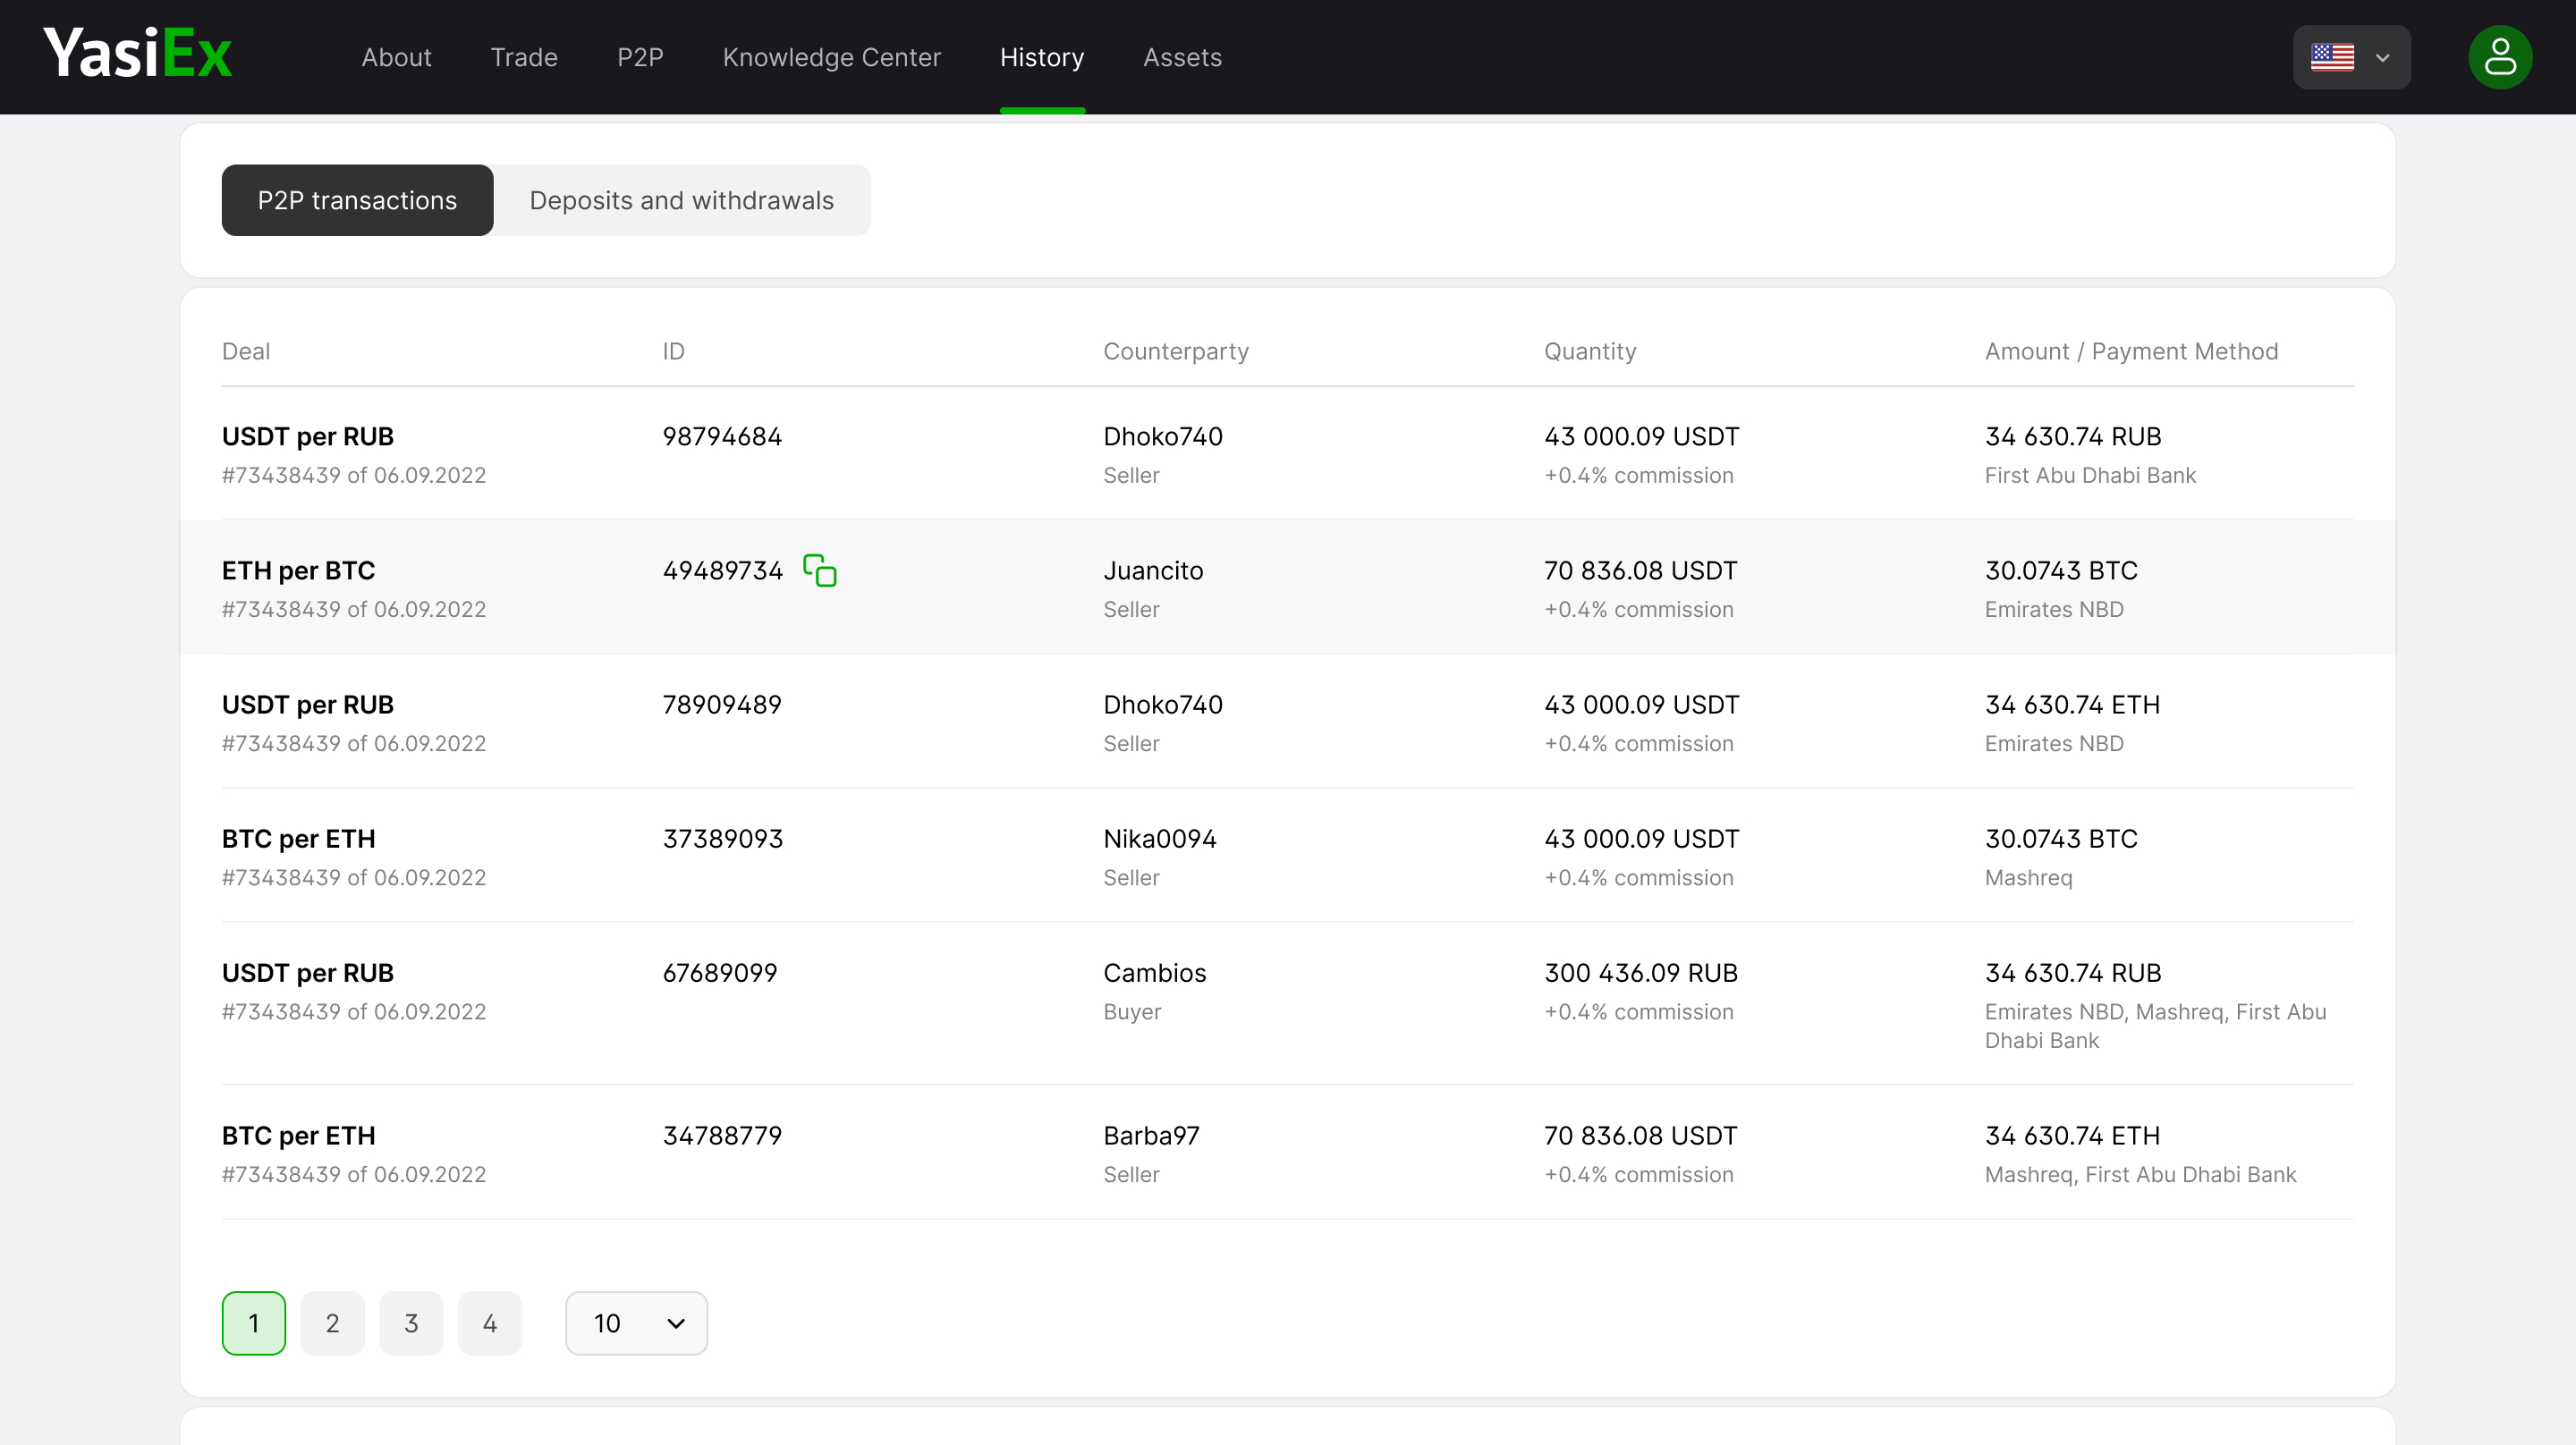Viewport: 2576px width, 1445px height.
Task: Open the rows-per-page dropdown showing 10
Action: 636,1323
